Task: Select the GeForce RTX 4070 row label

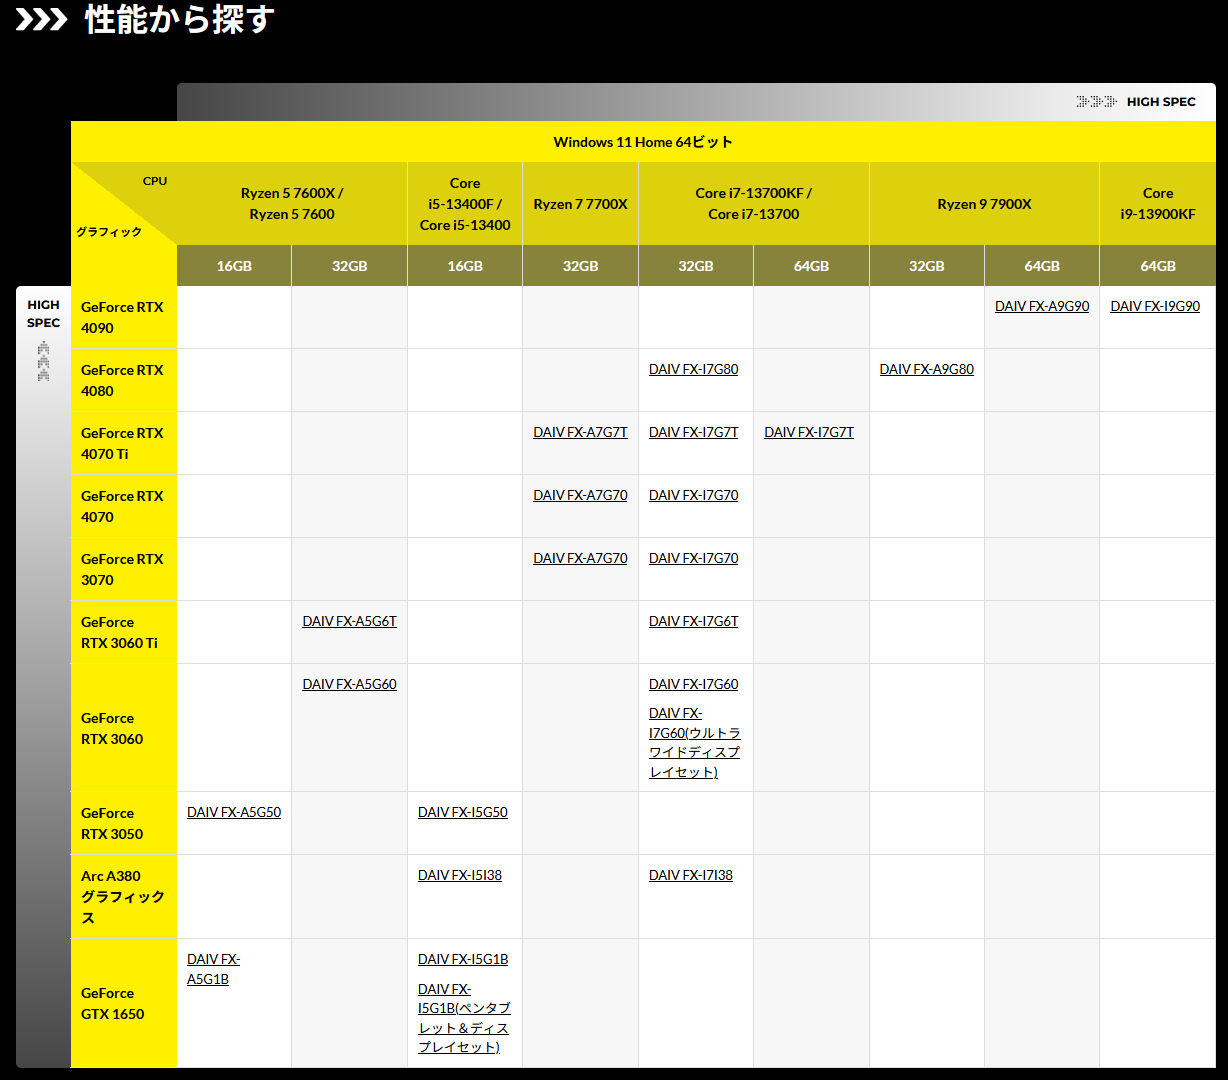Action: 122,506
